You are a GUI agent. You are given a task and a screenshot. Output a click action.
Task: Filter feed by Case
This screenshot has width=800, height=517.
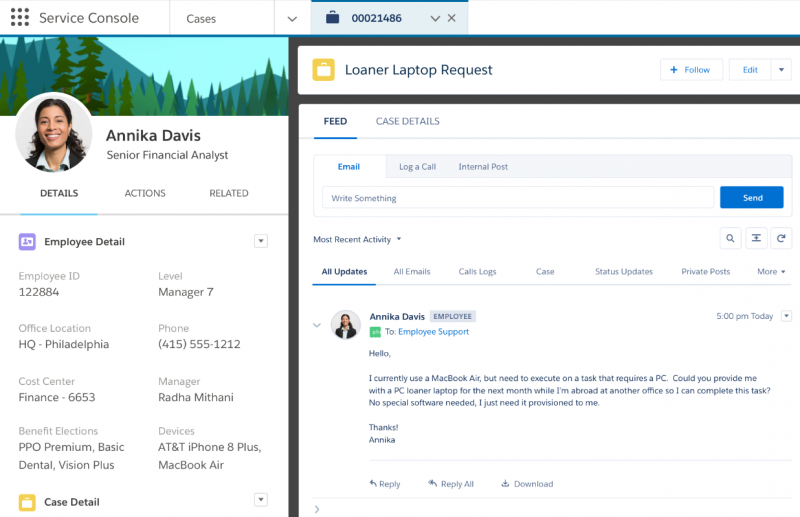pos(545,272)
